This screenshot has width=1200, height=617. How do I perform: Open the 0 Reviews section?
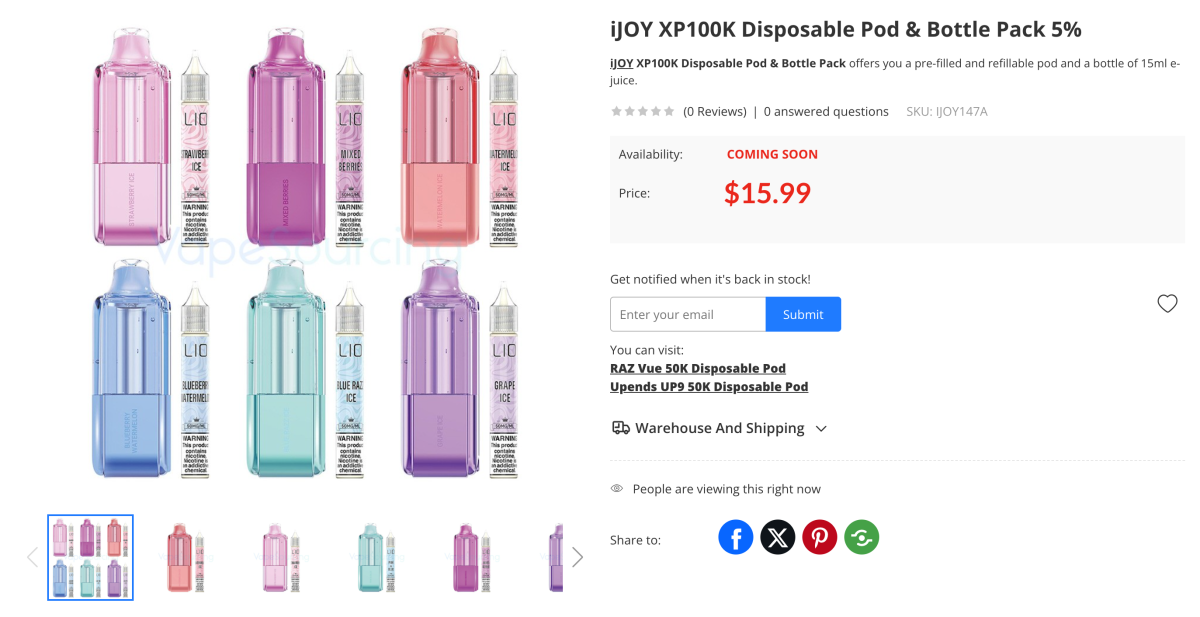714,111
